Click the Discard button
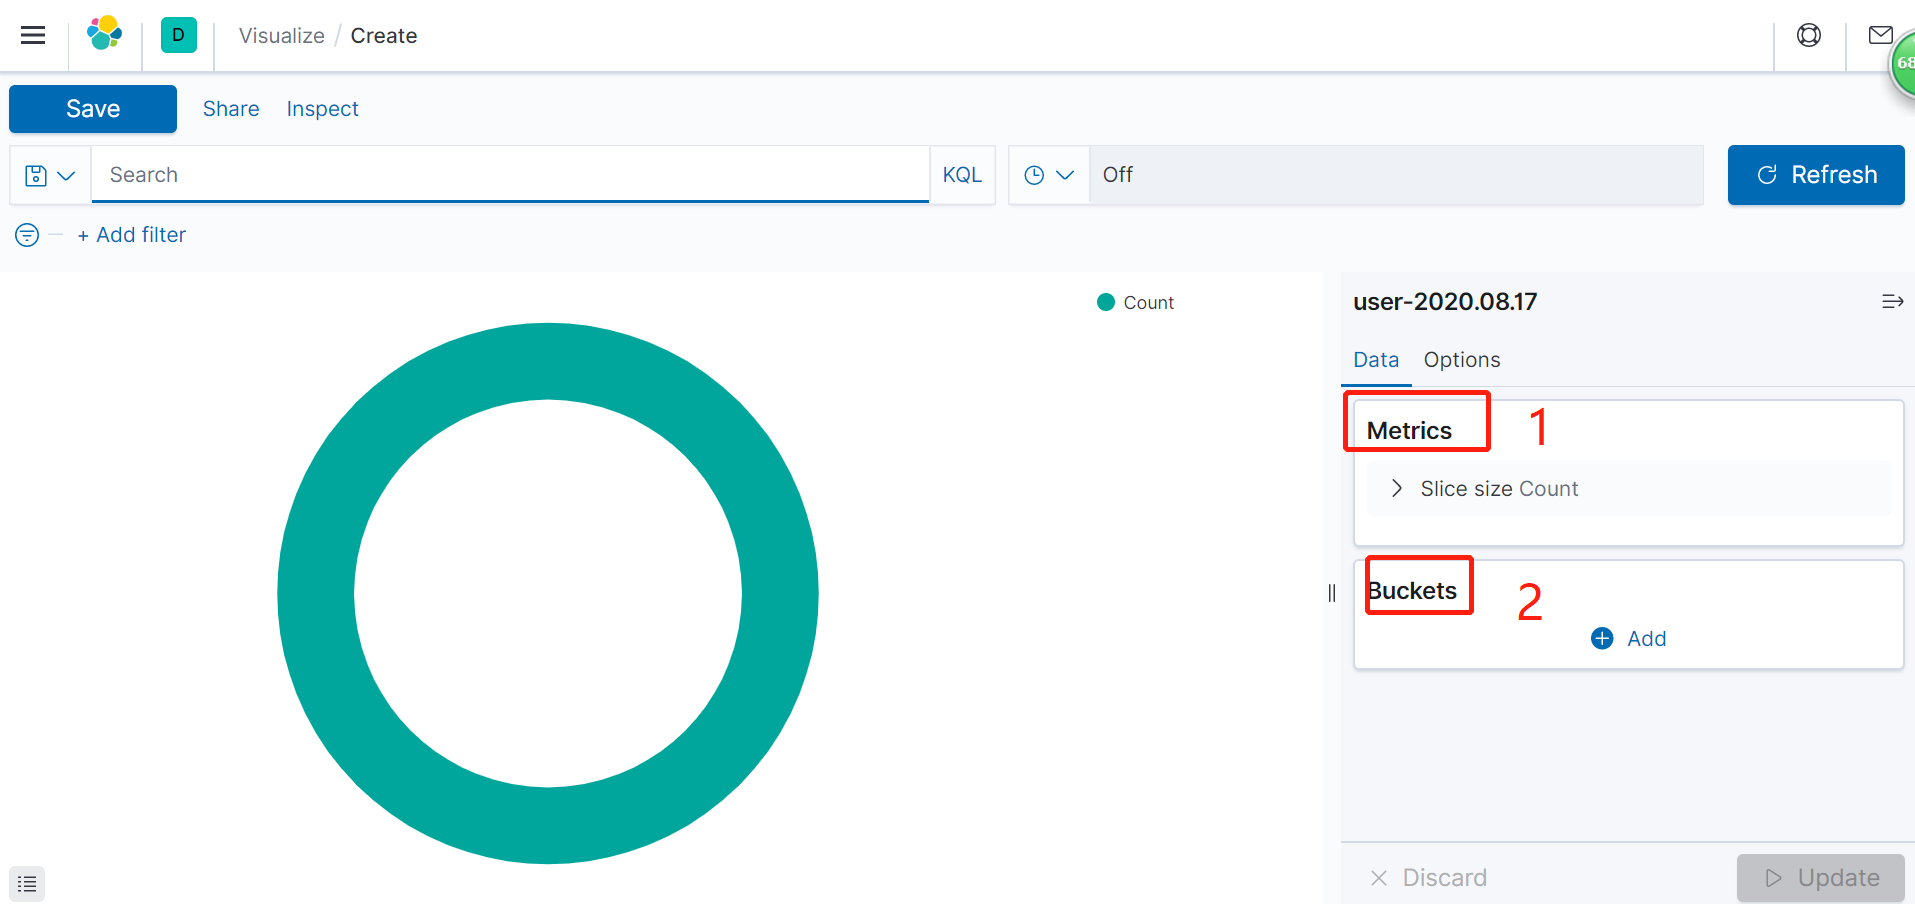 click(1429, 878)
